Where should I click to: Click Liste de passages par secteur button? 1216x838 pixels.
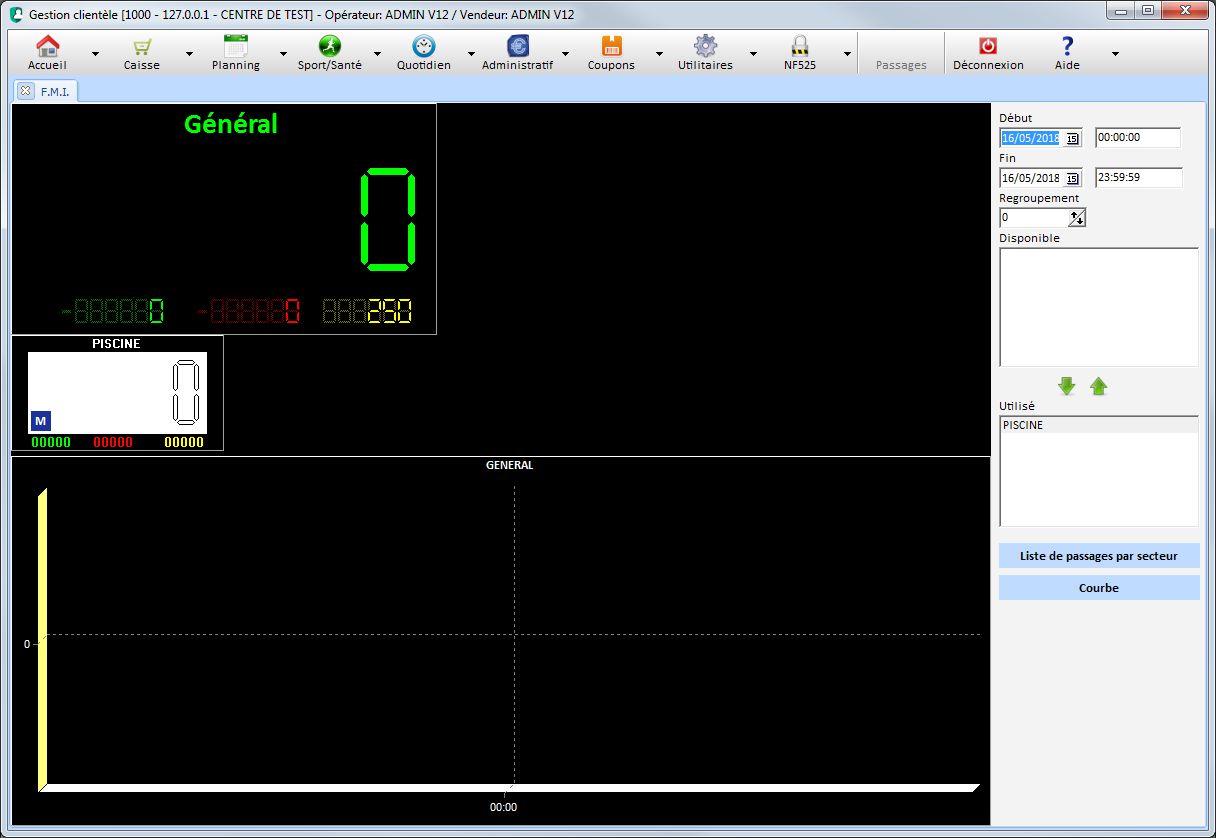(x=1098, y=556)
